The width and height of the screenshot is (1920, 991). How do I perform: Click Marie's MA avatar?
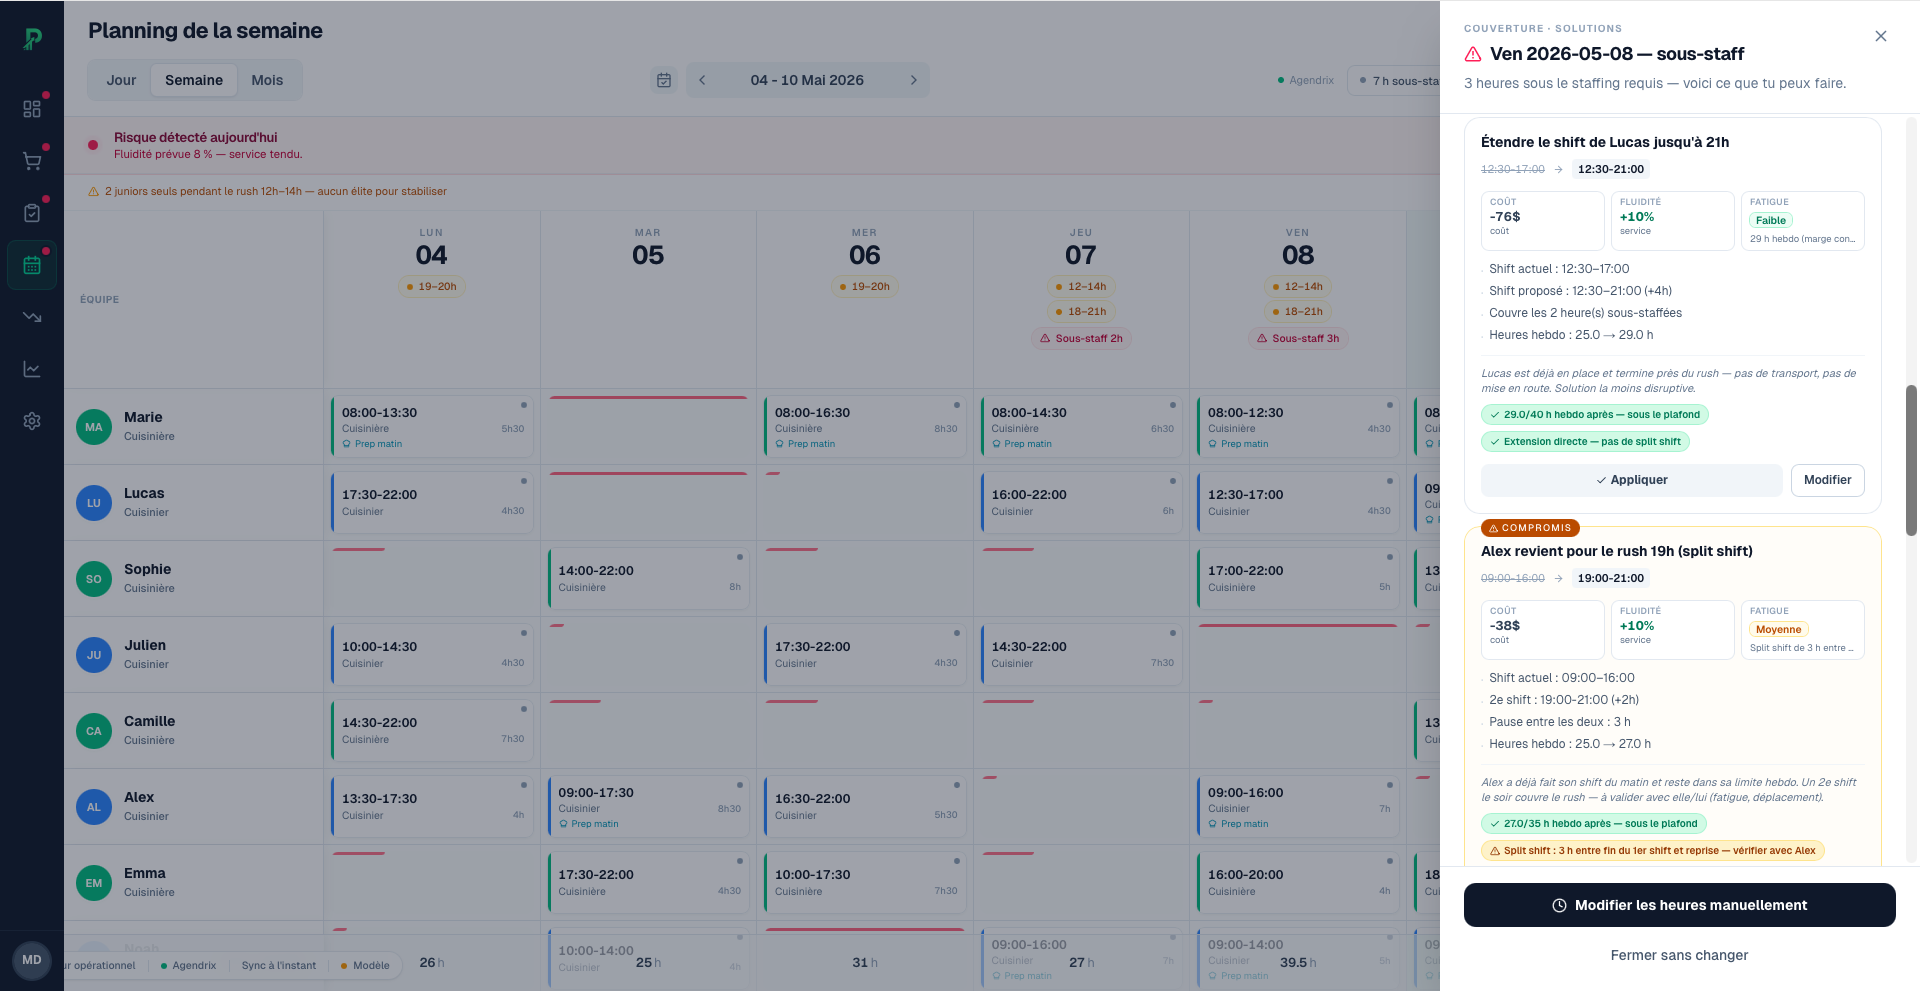(x=94, y=427)
